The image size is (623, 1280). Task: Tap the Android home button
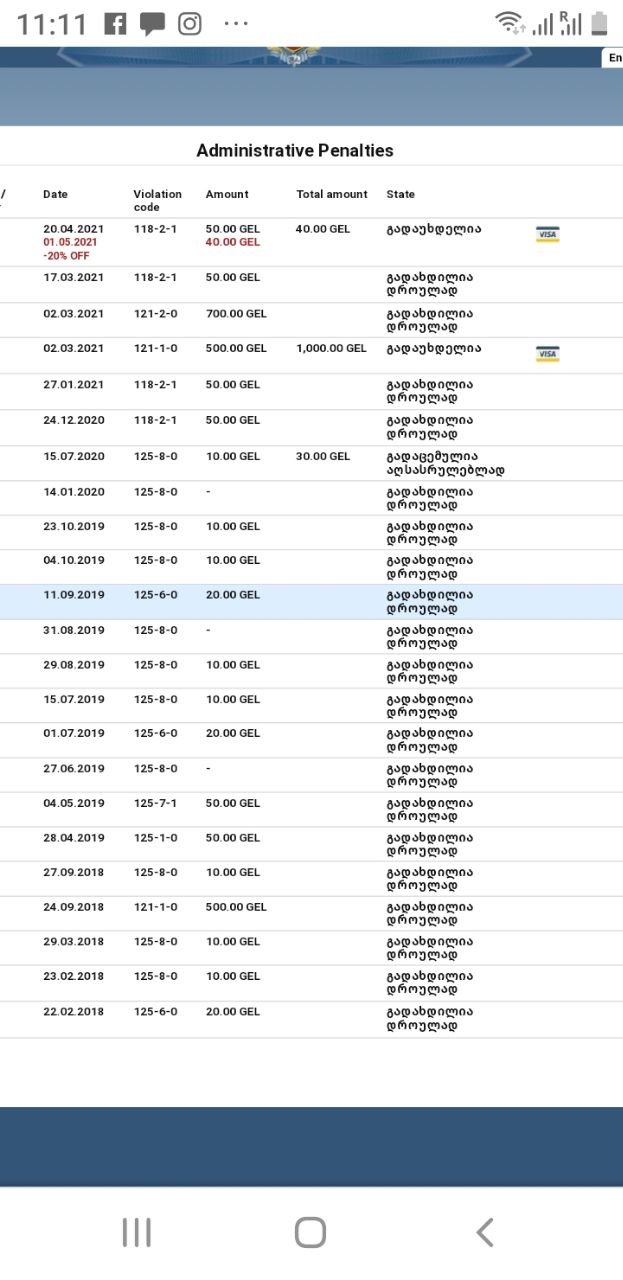pos(310,1232)
